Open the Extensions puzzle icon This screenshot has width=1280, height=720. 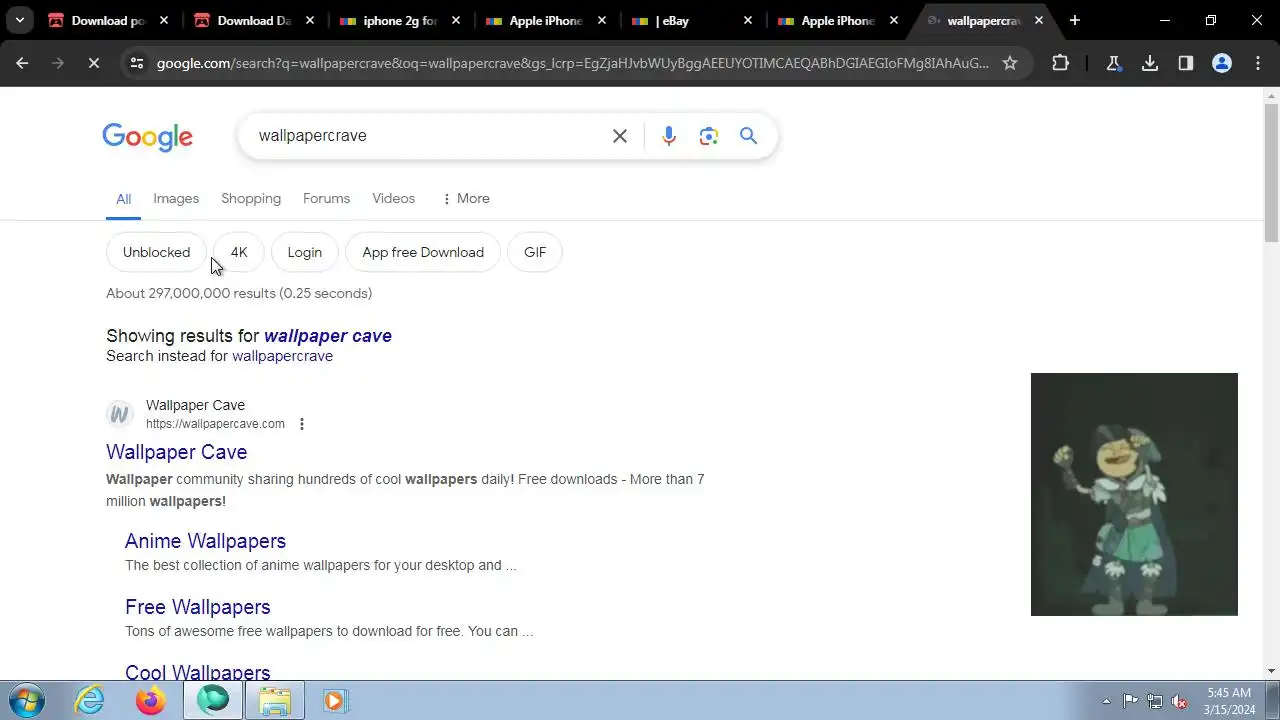coord(1060,63)
